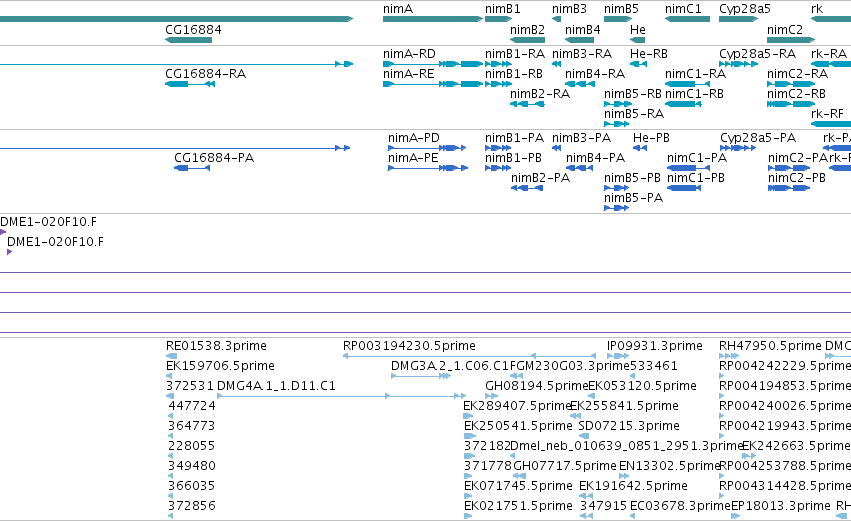Click the nimB1-RB transcript
Viewport: 851px width, 521px height.
[x=499, y=84]
